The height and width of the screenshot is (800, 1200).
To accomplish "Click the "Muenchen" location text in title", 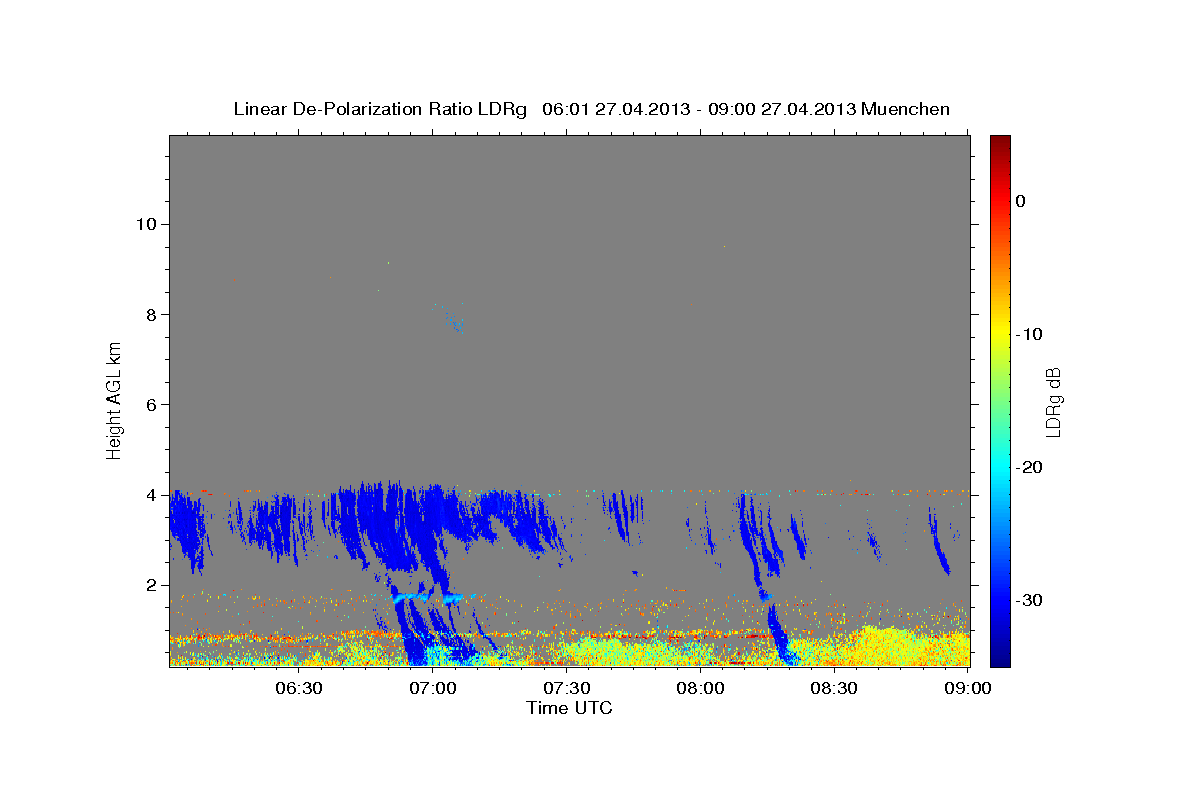I will pyautogui.click(x=906, y=109).
